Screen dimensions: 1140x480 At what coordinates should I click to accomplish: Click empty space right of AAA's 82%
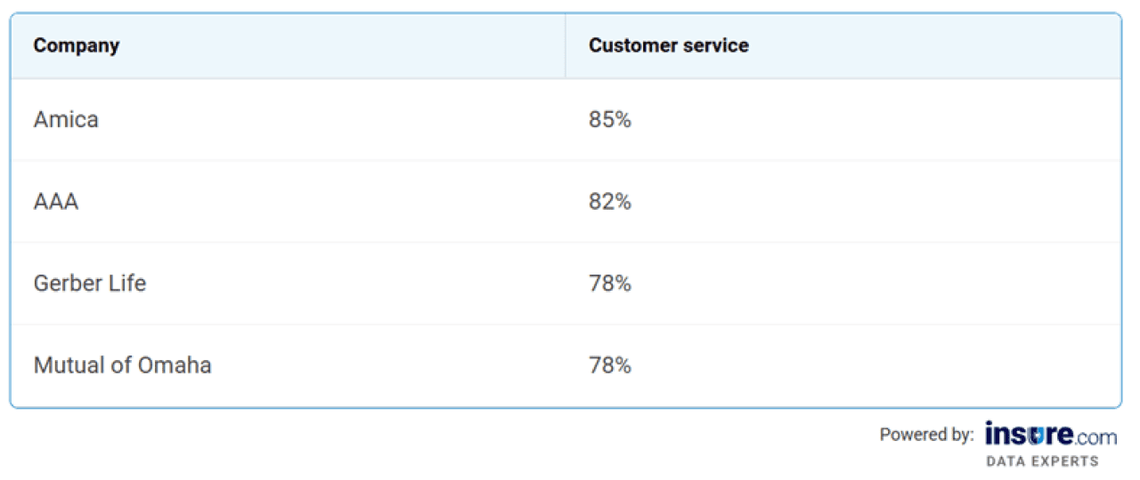pos(870,202)
